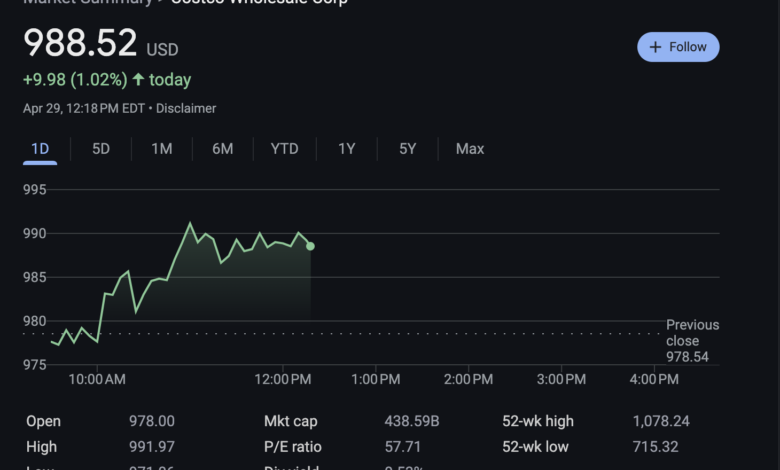780x470 pixels.
Task: Click the plus icon in Follow button
Action: [655, 47]
